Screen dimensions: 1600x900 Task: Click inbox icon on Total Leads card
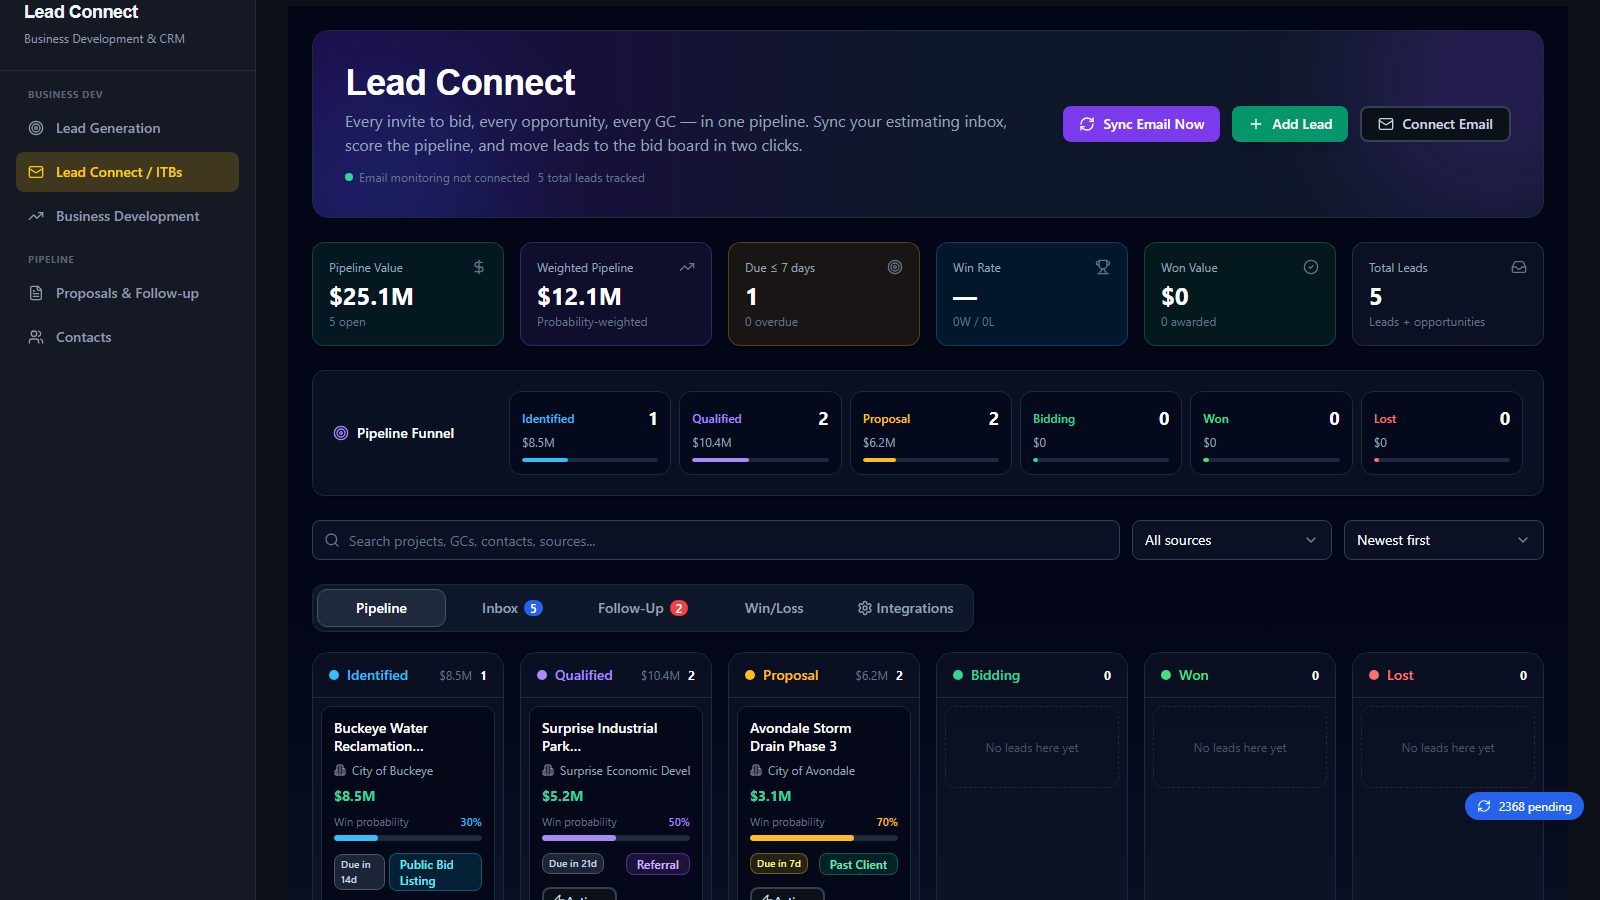1519,267
